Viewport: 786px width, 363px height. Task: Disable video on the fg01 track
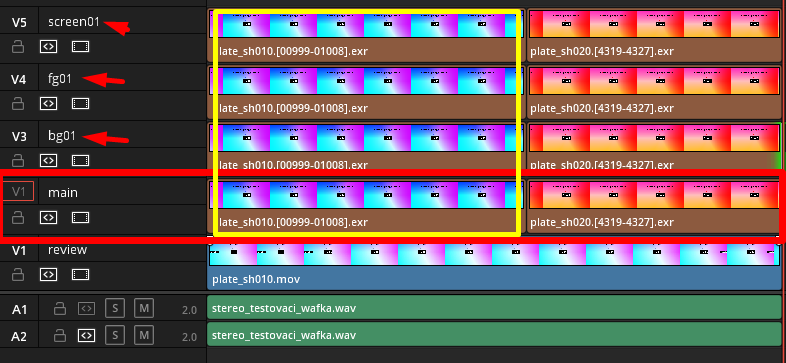80,104
